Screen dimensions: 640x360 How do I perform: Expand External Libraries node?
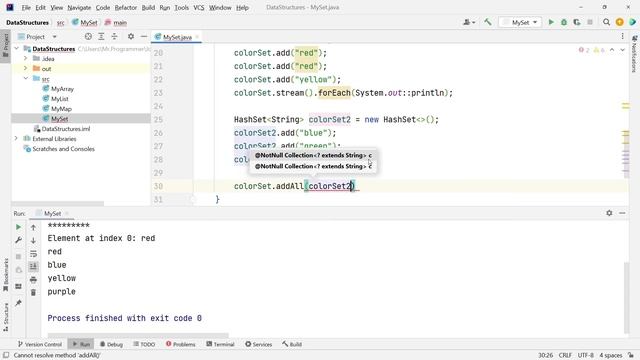(16, 139)
